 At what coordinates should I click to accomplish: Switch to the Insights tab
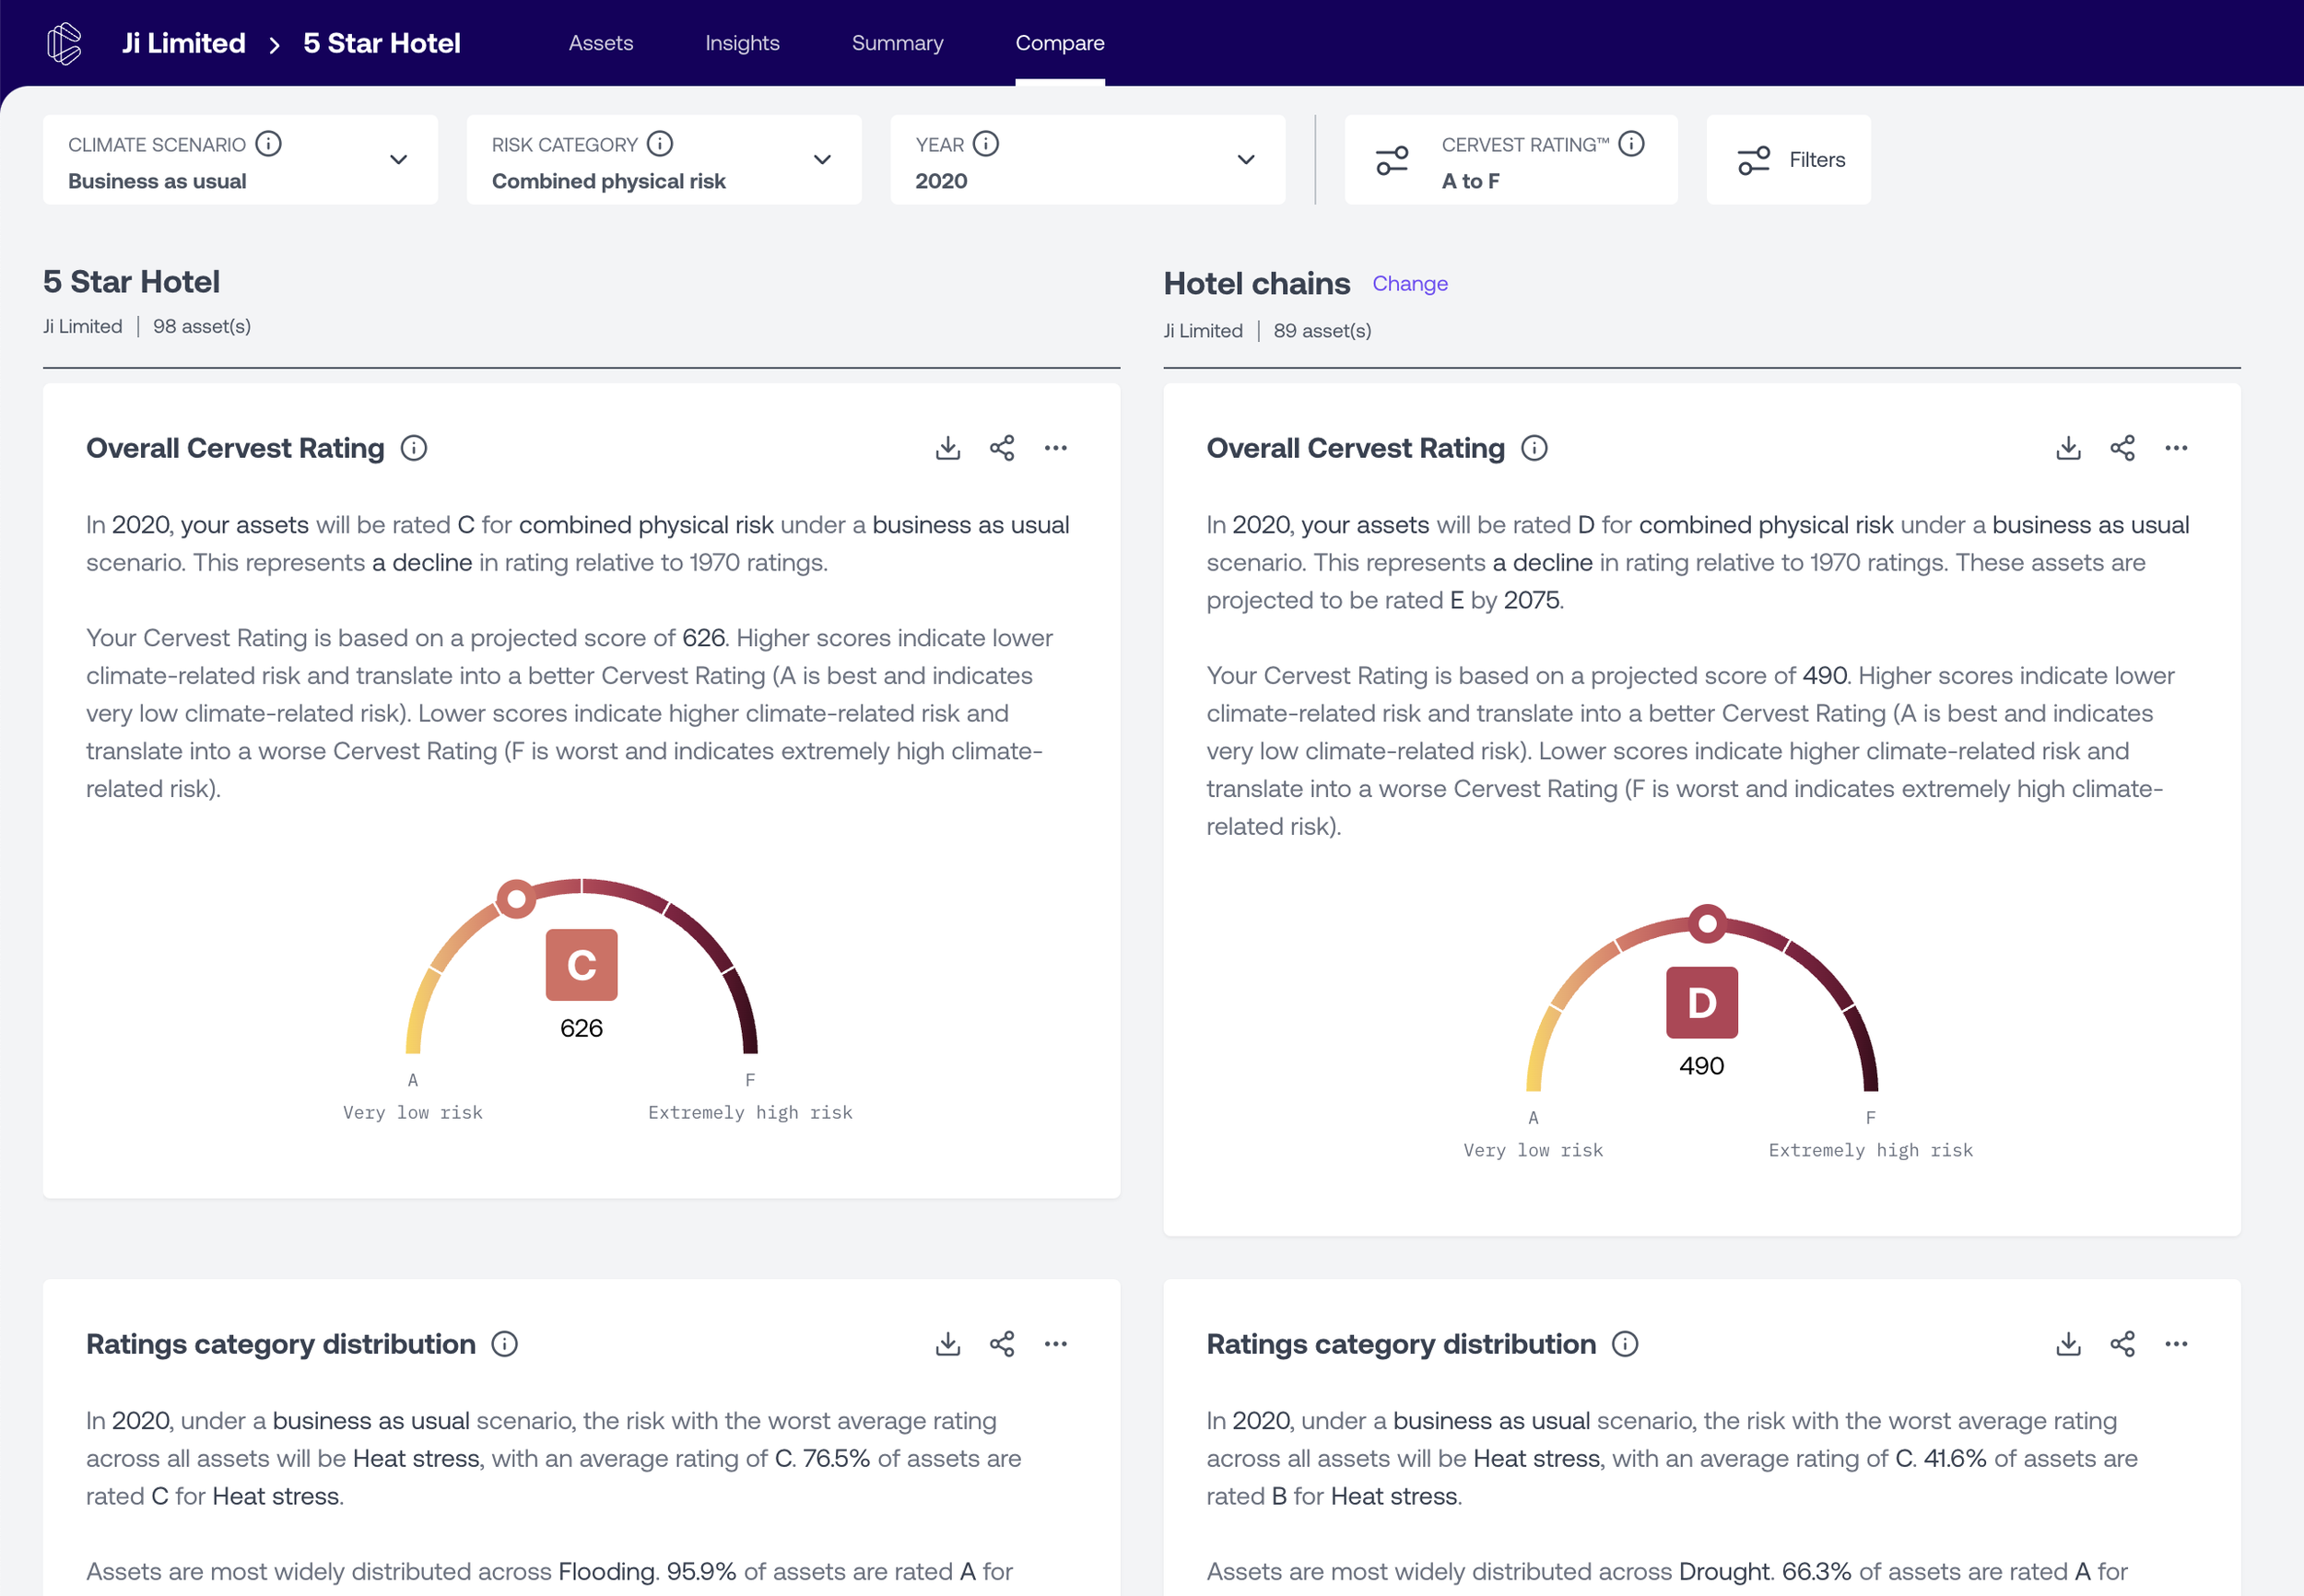[742, 43]
